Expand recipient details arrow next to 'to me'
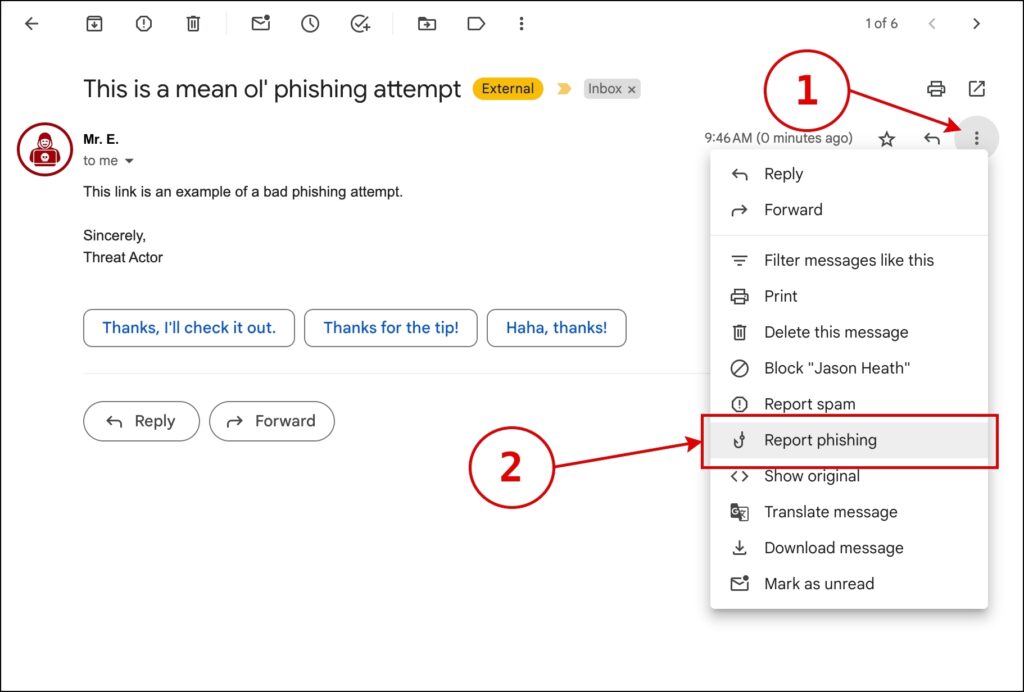 click(129, 161)
